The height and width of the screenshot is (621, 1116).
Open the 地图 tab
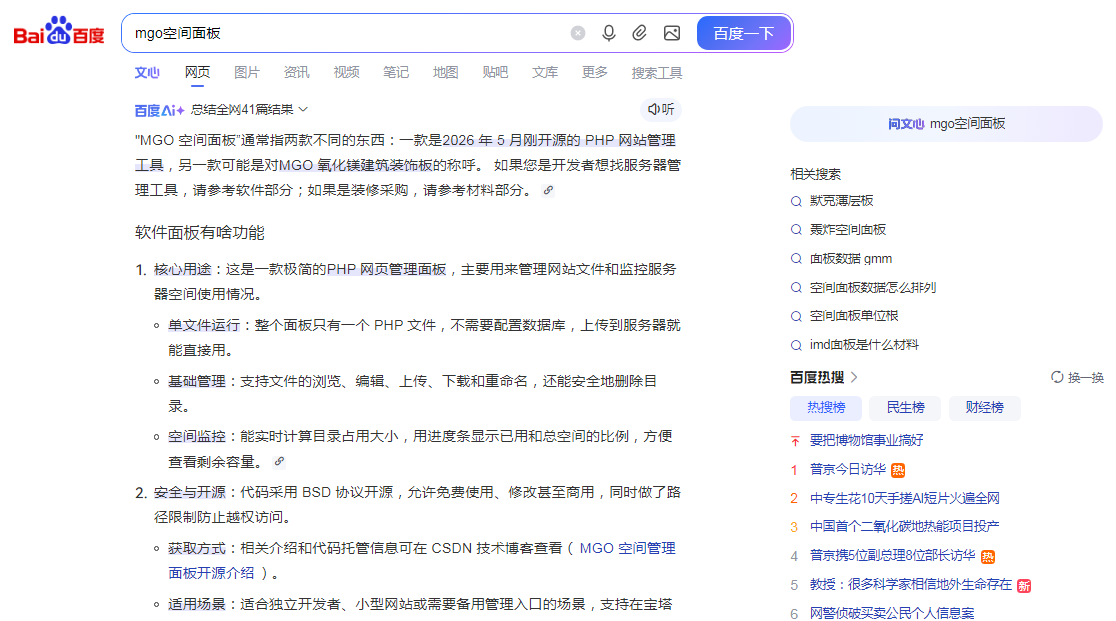pyautogui.click(x=446, y=73)
